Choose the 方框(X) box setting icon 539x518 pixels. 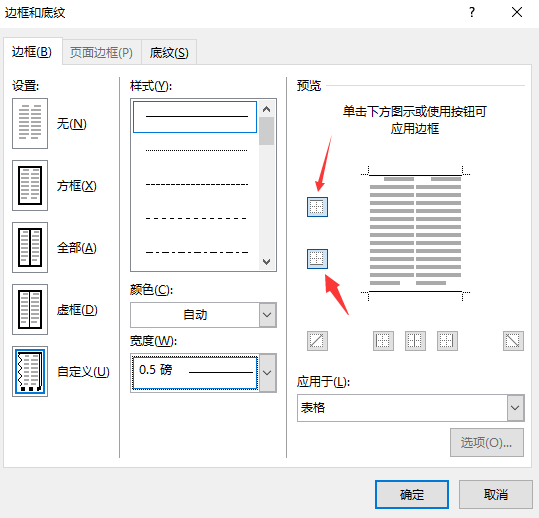click(30, 185)
